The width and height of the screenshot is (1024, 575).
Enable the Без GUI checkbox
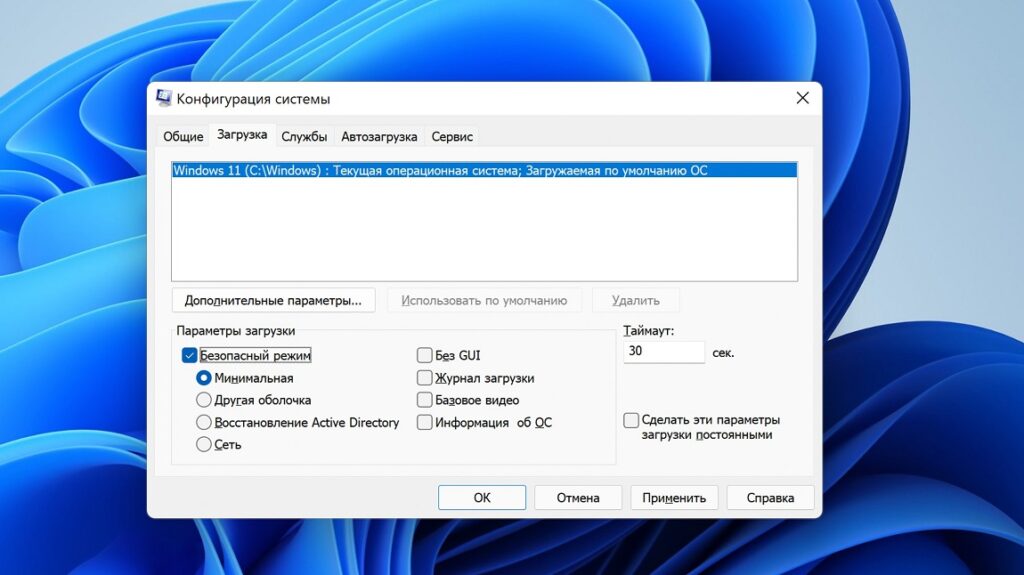424,355
